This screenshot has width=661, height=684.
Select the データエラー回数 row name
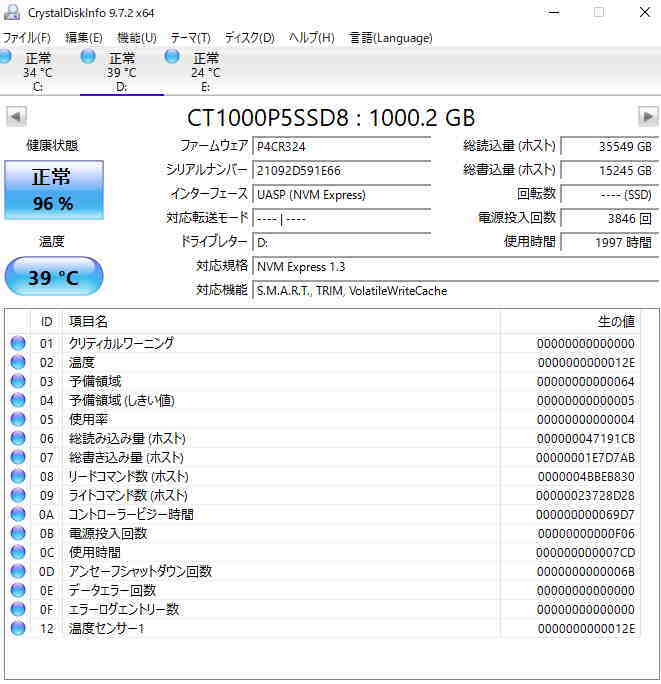pyautogui.click(x=112, y=590)
